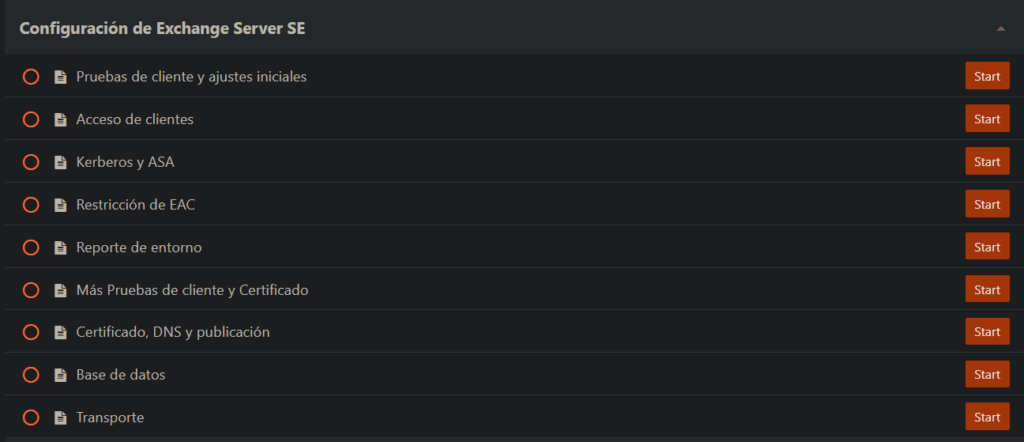
Task: Start the Base de datos lesson
Action: coord(987,374)
